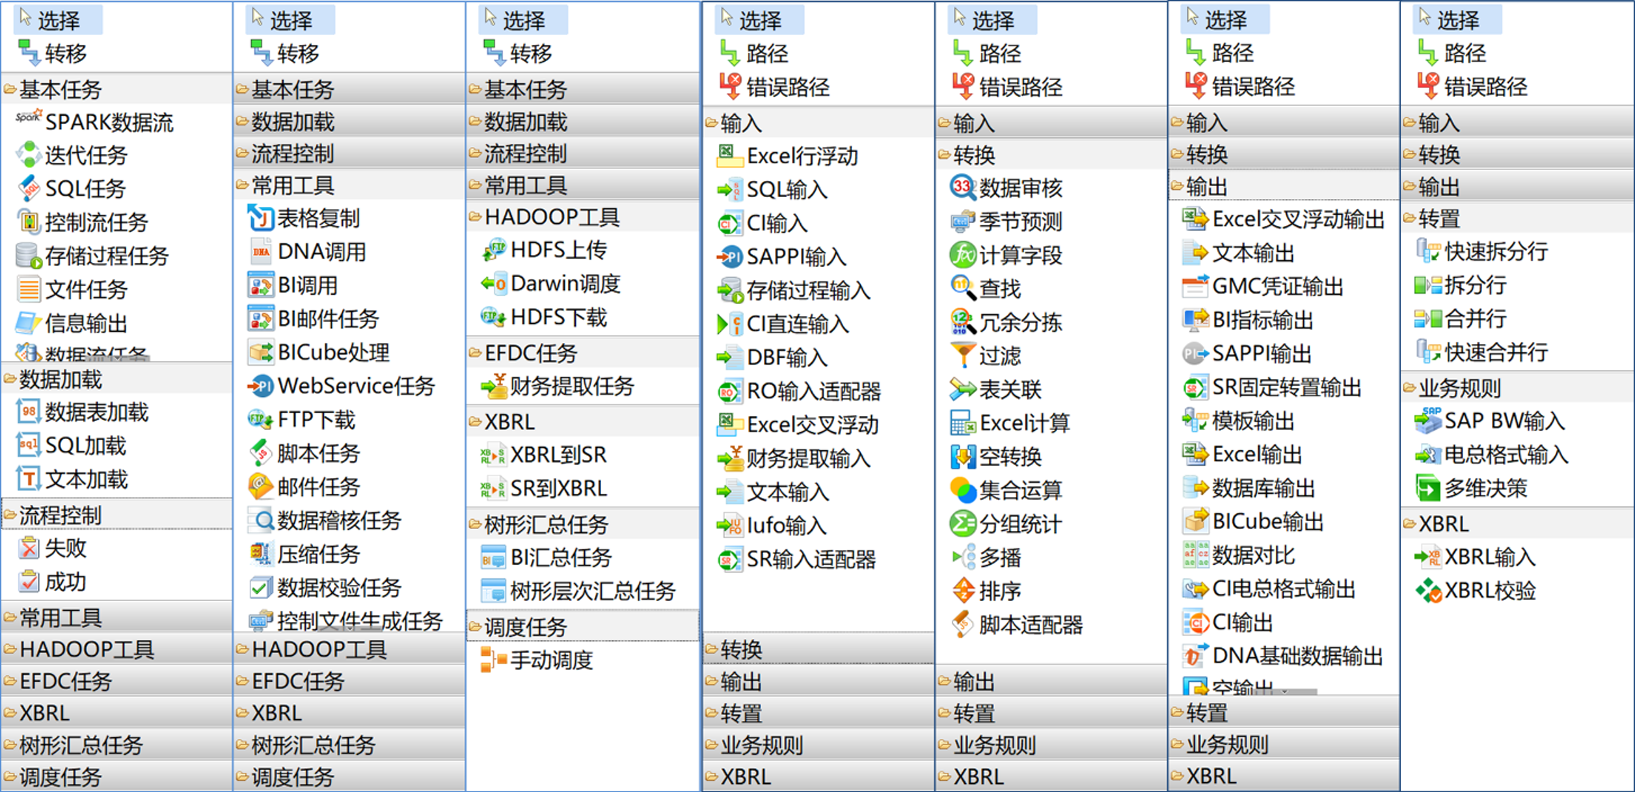
Task: Pick the 季节预测 tool icon
Action: click(x=962, y=222)
